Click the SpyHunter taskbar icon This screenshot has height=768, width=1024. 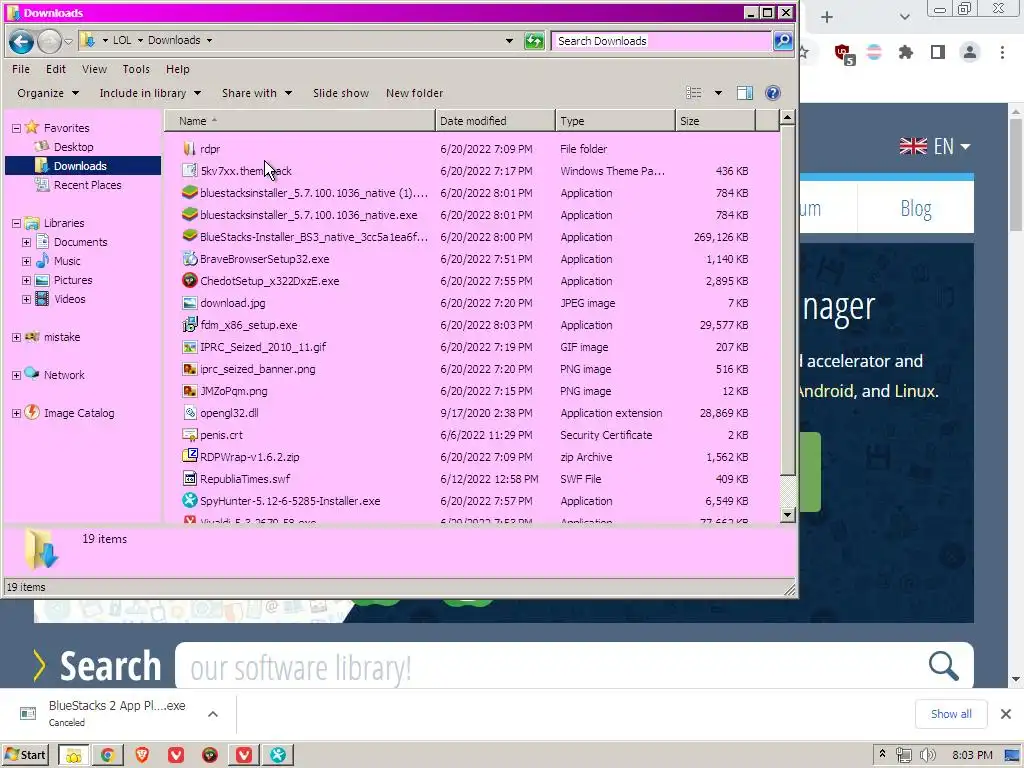[x=278, y=756]
